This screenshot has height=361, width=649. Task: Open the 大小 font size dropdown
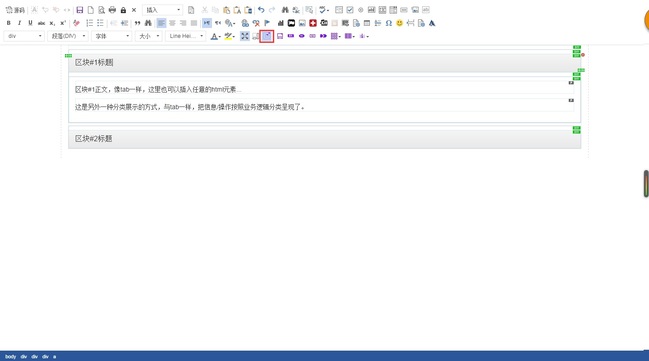(x=149, y=36)
